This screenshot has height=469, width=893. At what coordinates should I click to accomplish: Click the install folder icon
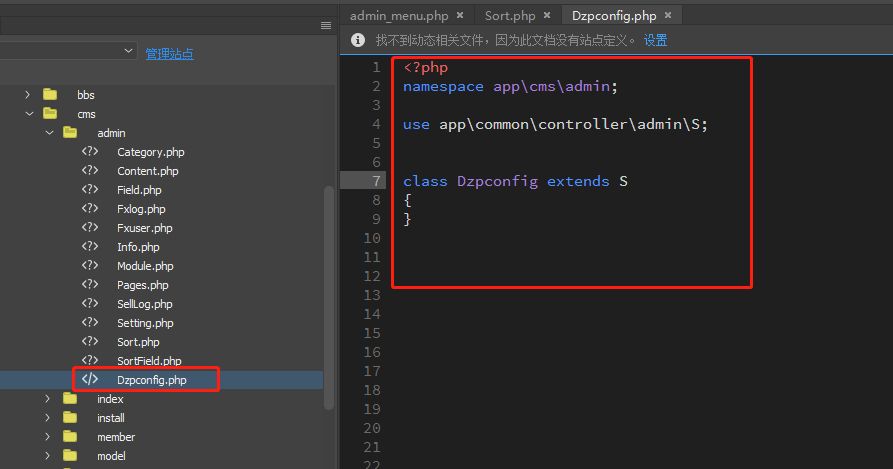pos(70,418)
